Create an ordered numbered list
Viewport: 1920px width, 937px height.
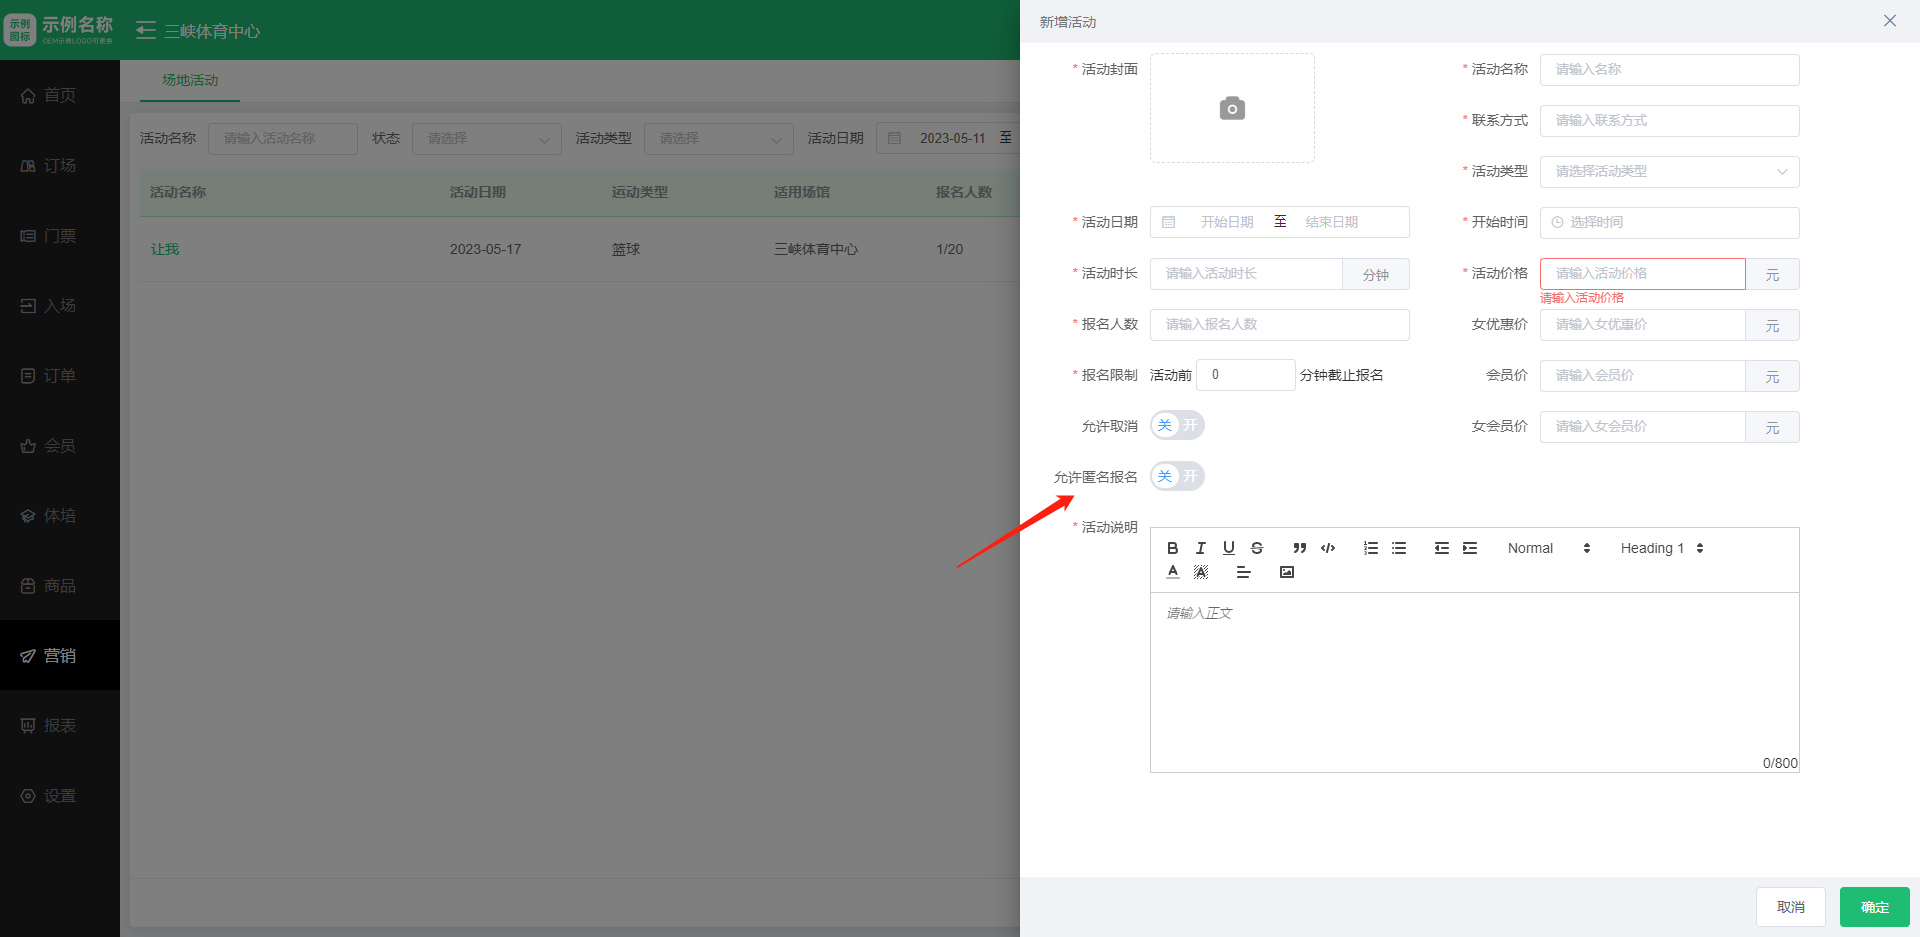1371,548
